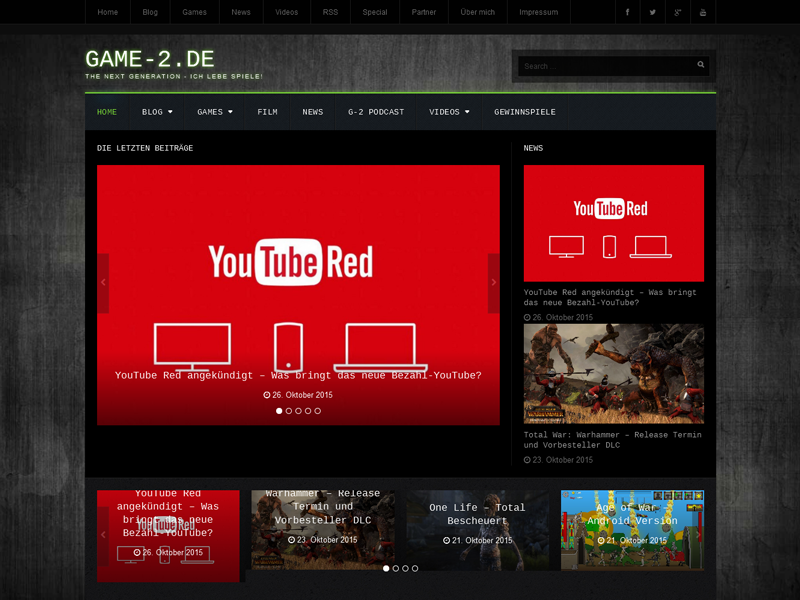Select fourth dot of bottom carousel

click(415, 568)
